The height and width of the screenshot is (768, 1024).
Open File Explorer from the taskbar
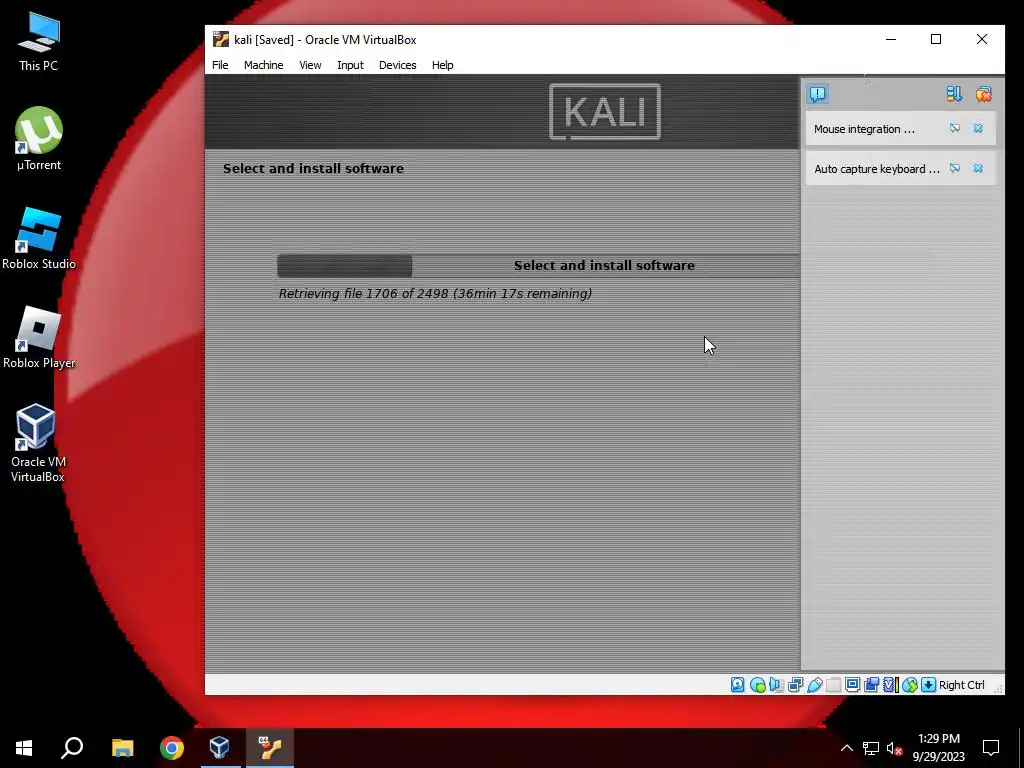tap(122, 748)
